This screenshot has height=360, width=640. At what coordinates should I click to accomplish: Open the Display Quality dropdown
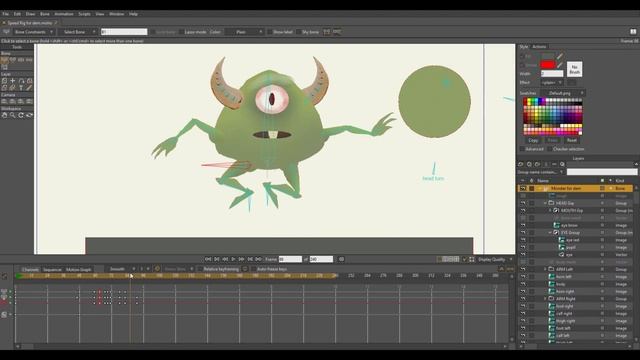click(495, 260)
